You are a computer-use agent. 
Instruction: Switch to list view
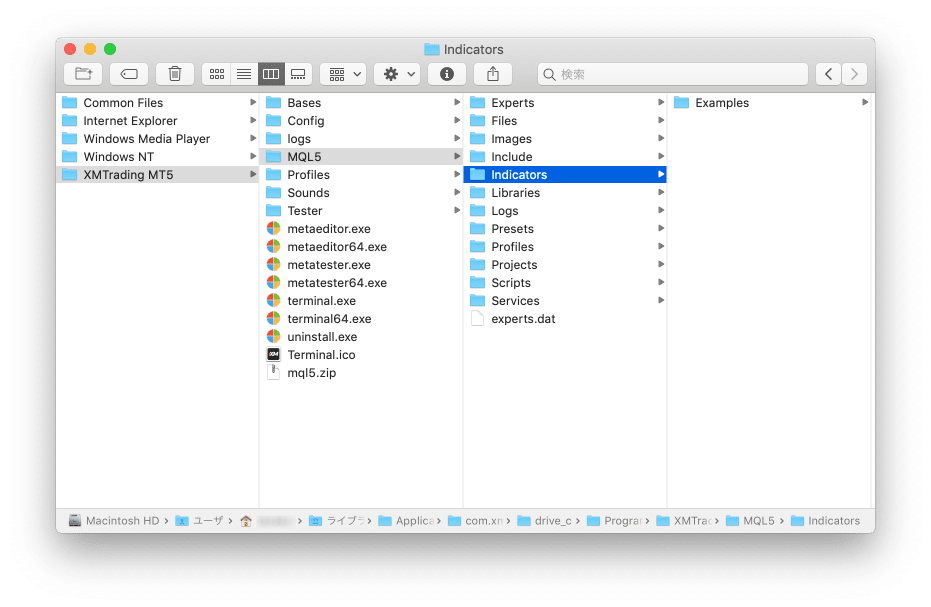pos(243,74)
